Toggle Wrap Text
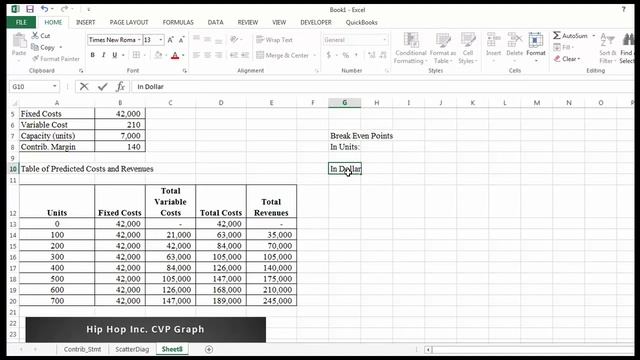This screenshot has height=360, width=640. pyautogui.click(x=274, y=40)
